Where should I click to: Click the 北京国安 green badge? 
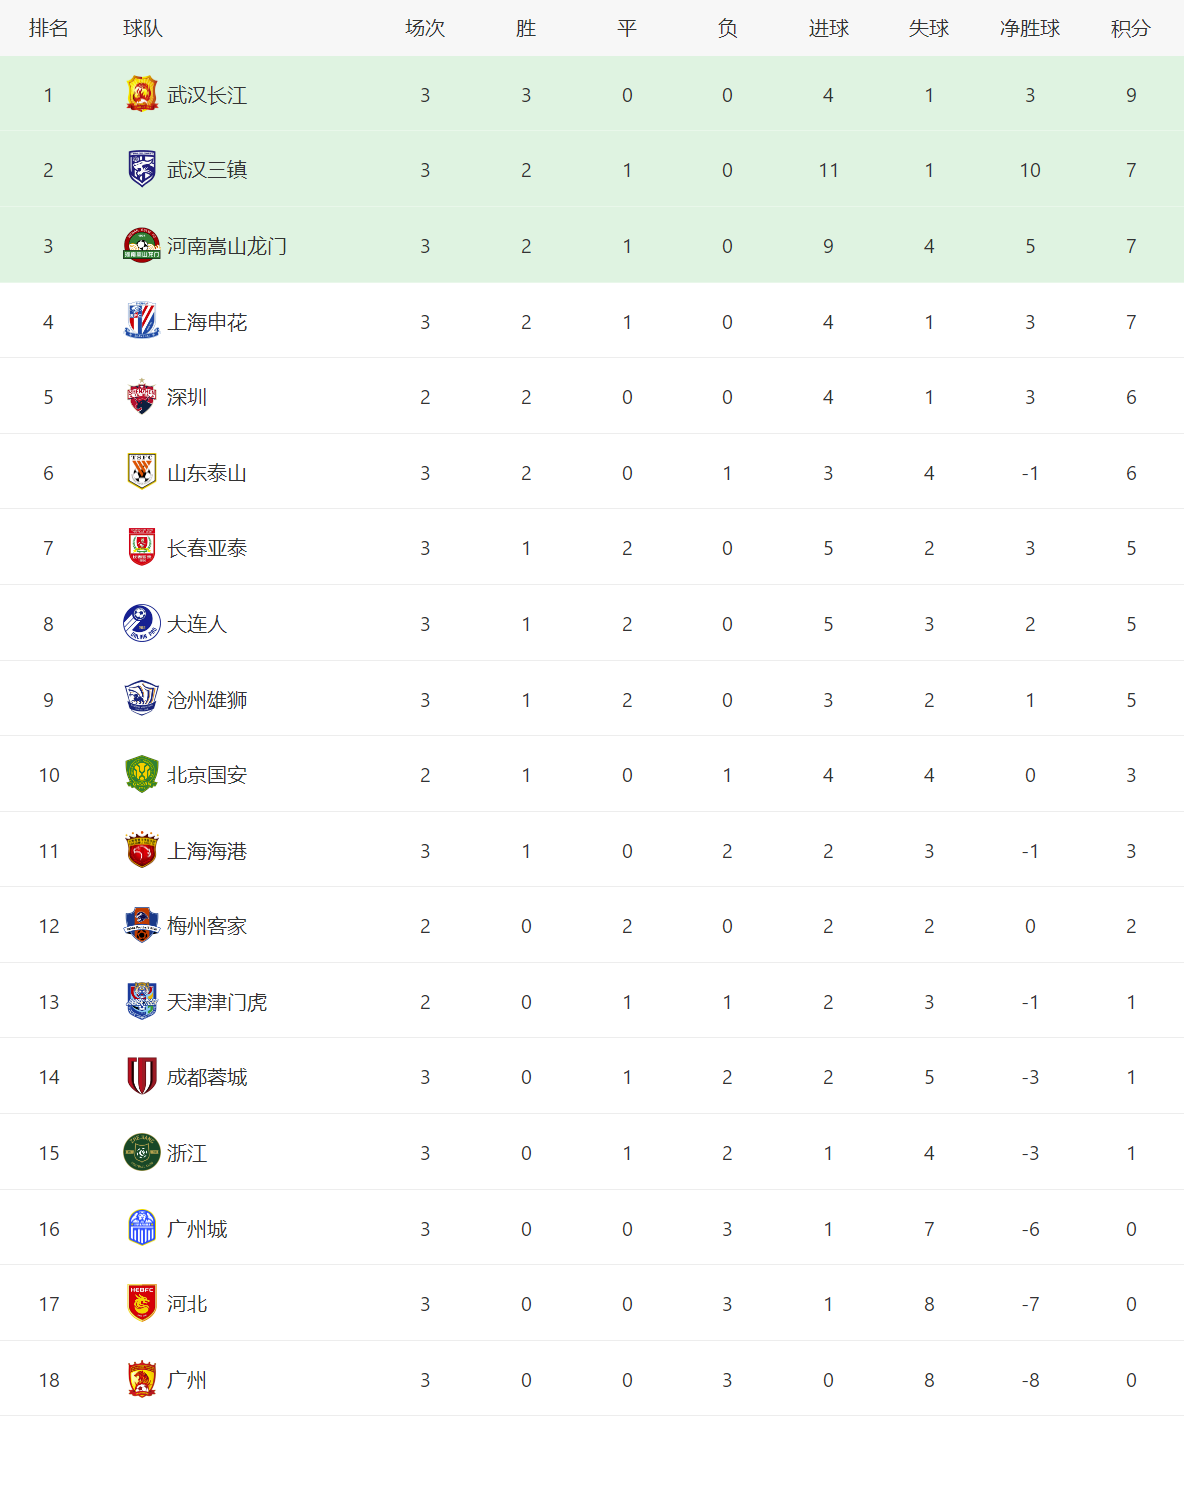[142, 774]
